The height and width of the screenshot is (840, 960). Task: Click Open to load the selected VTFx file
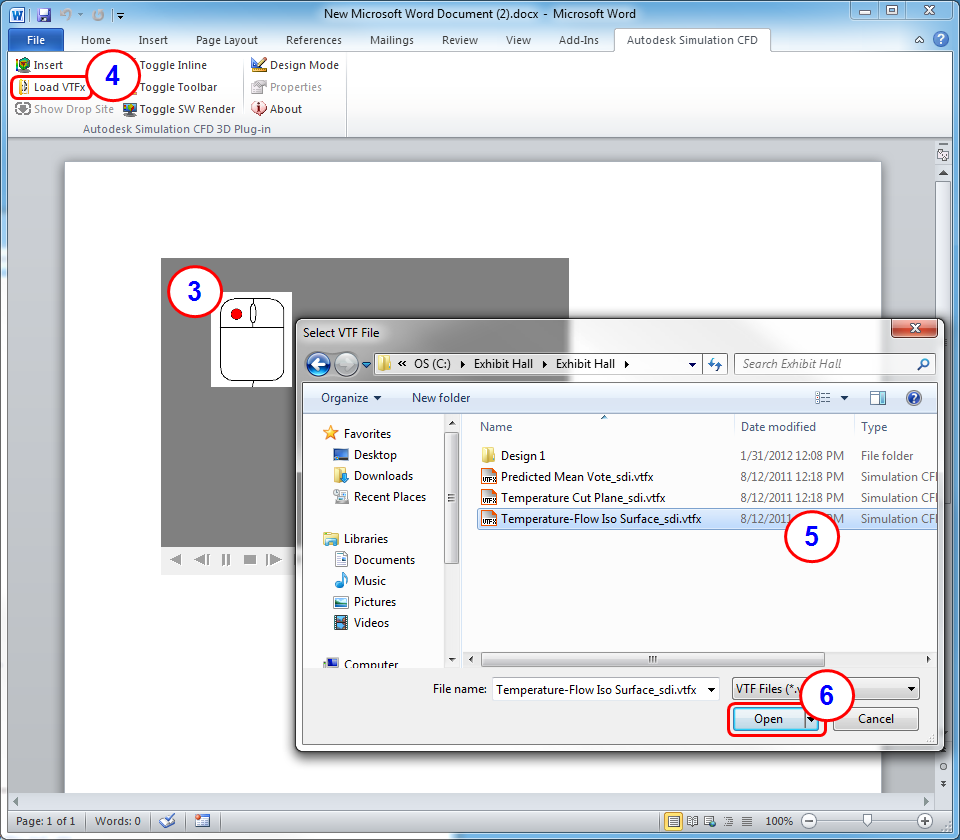767,718
